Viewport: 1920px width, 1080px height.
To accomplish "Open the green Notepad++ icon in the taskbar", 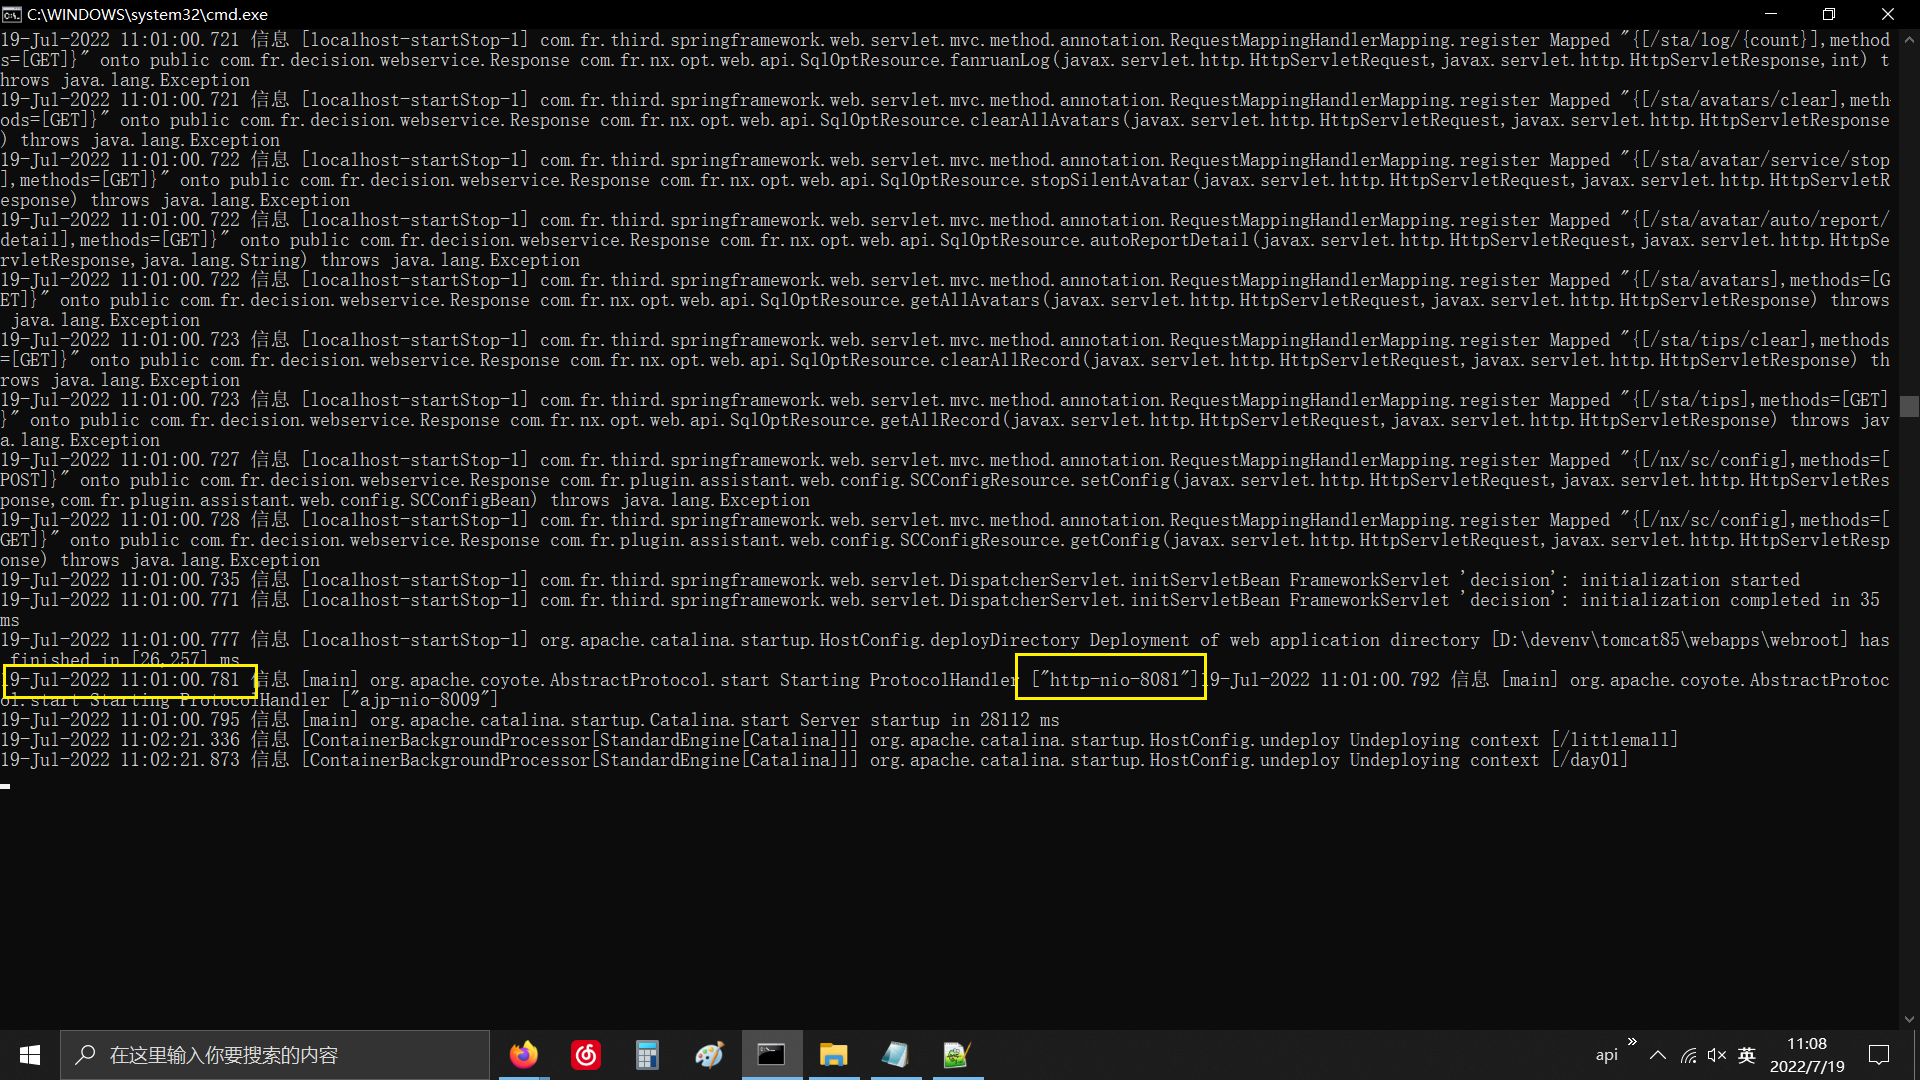I will coord(957,1055).
